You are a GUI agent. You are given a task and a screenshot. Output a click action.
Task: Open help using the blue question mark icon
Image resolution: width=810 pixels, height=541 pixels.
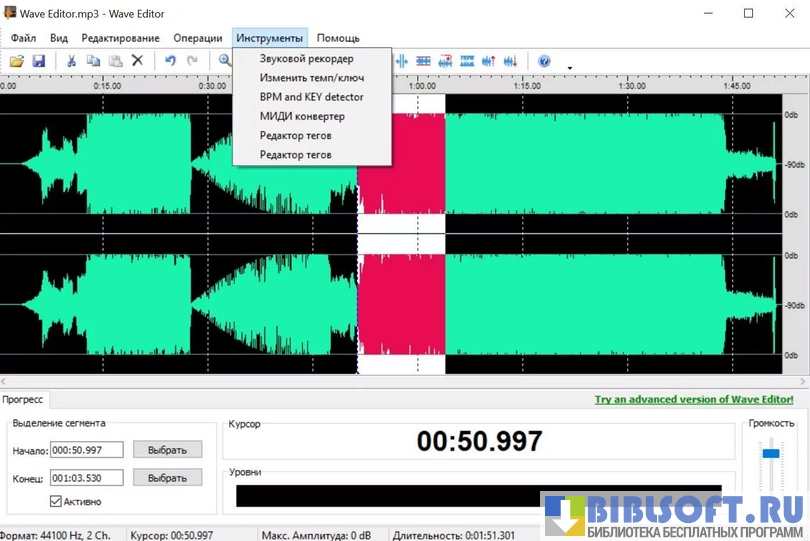tap(544, 61)
